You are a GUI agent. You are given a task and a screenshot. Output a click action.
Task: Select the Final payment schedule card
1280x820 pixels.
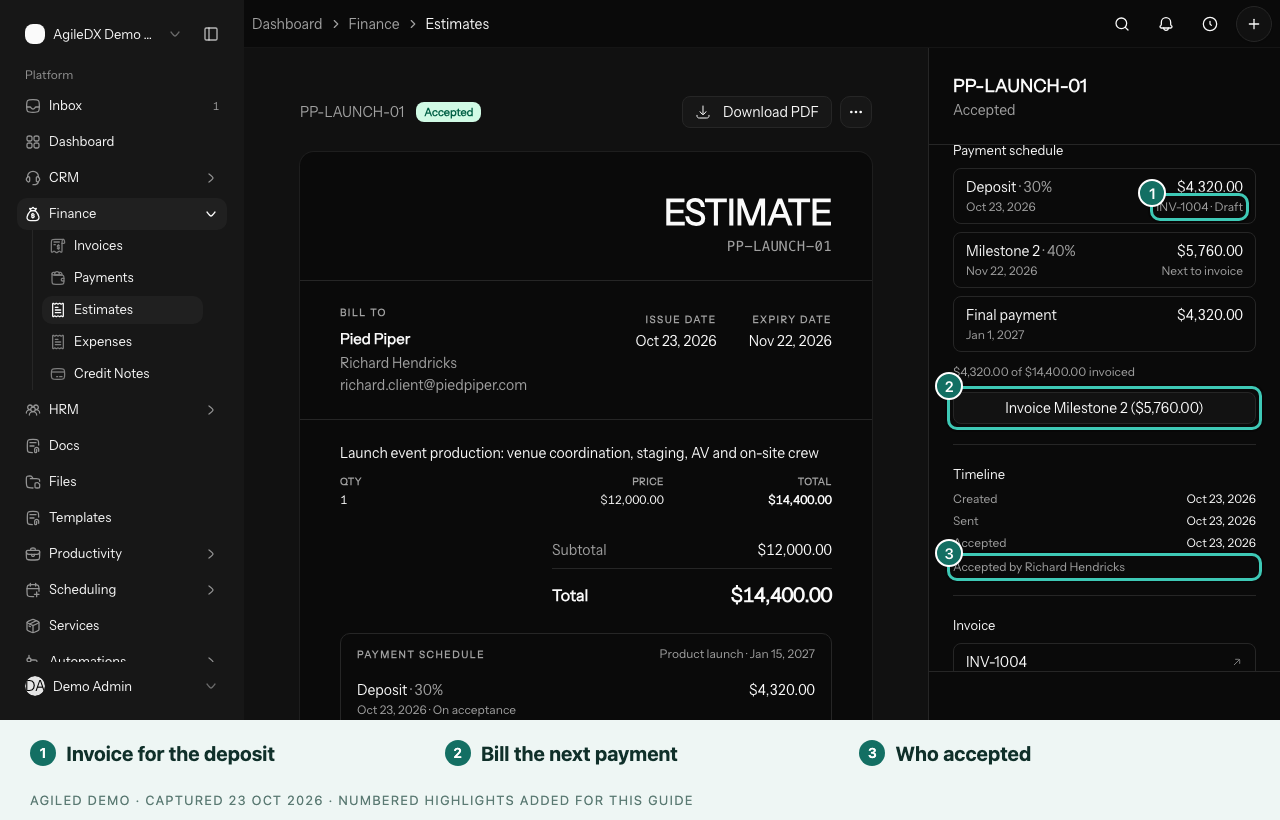click(x=1104, y=324)
